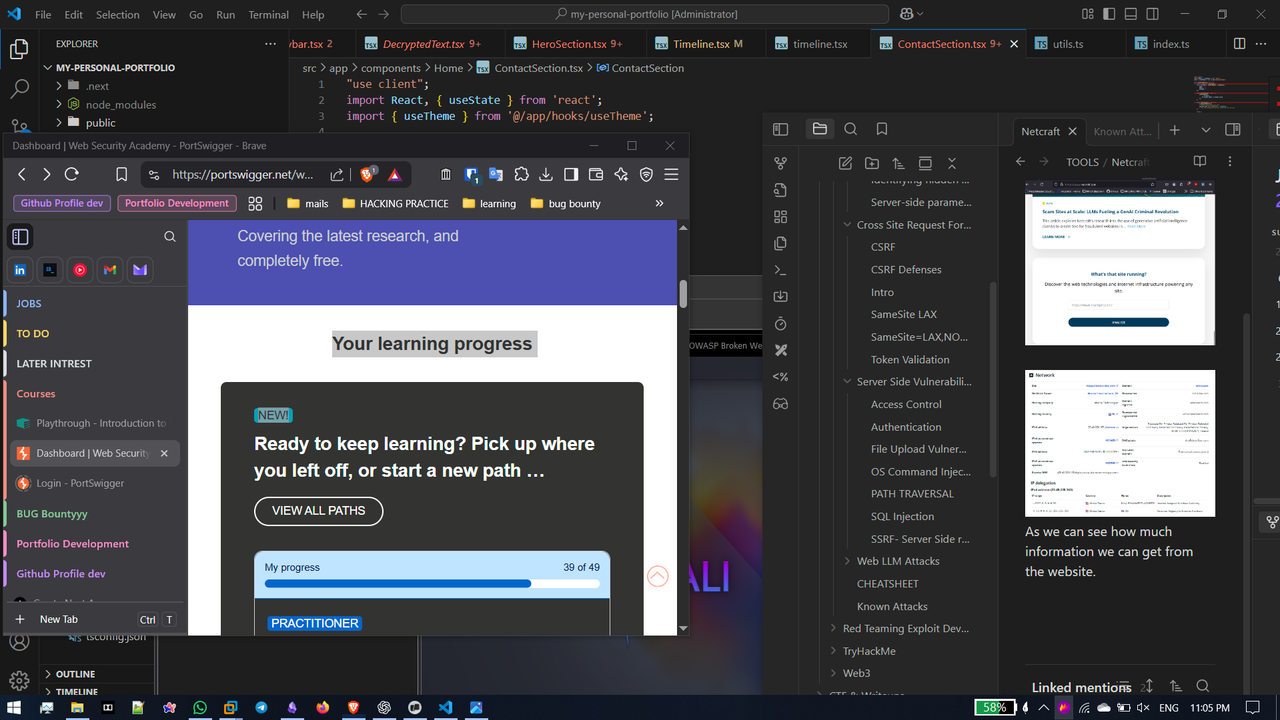The image size is (1280, 720).
Task: Open VS Code Manage gear icon
Action: [x=19, y=681]
